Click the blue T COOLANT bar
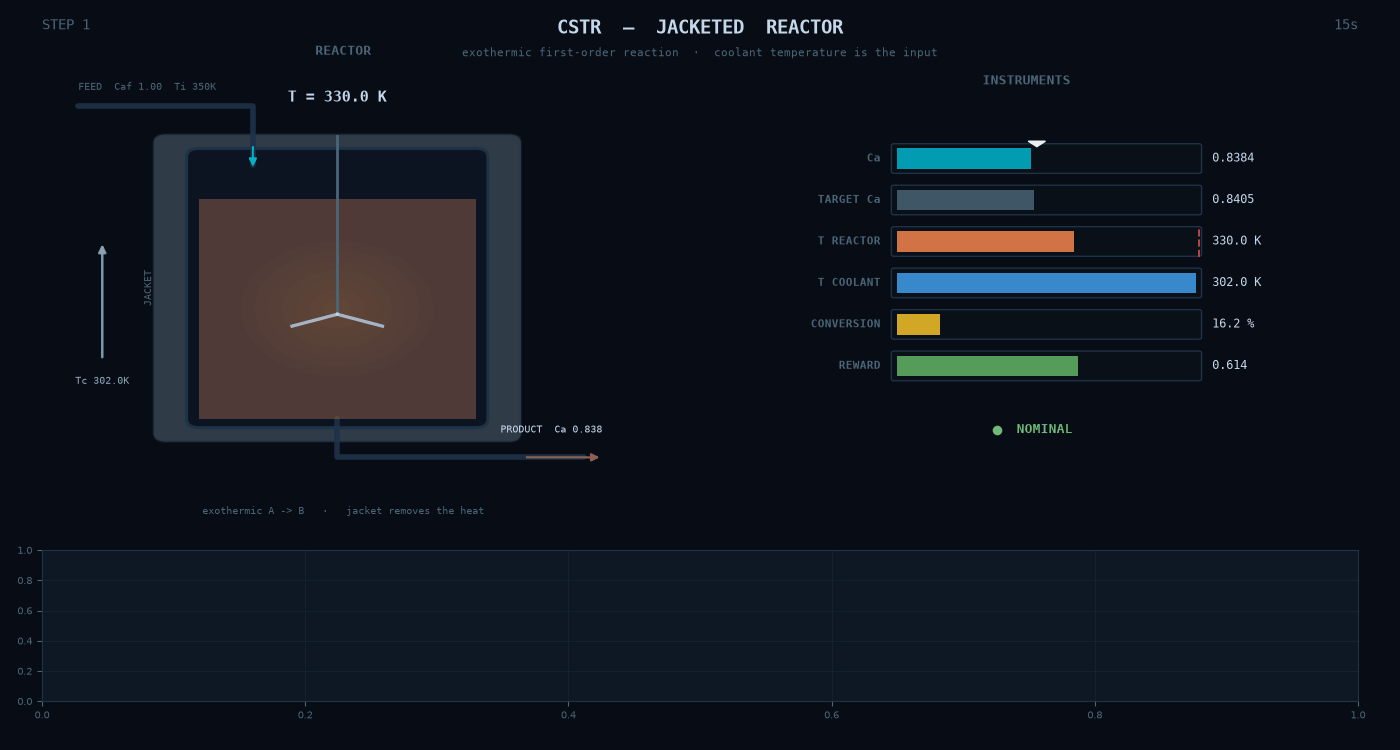 pos(1046,283)
